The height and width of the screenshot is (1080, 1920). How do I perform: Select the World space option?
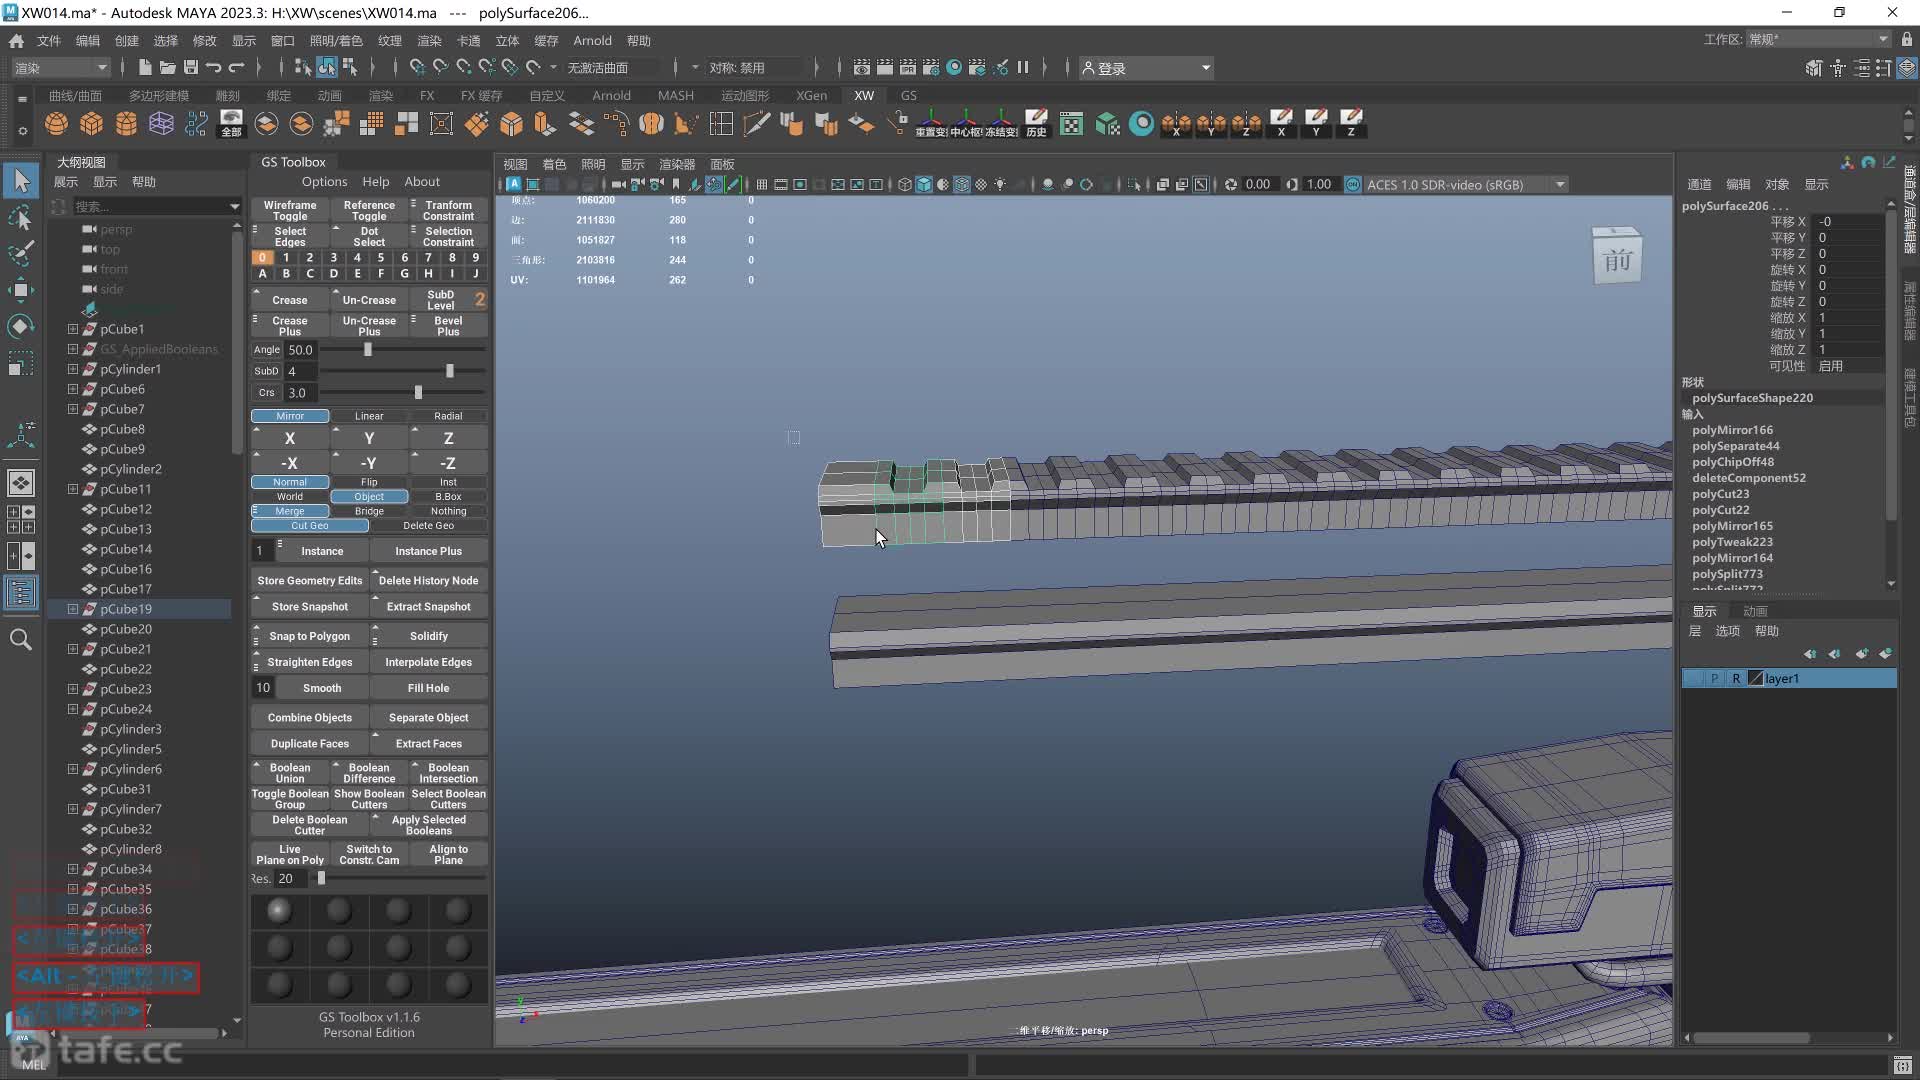tap(290, 497)
